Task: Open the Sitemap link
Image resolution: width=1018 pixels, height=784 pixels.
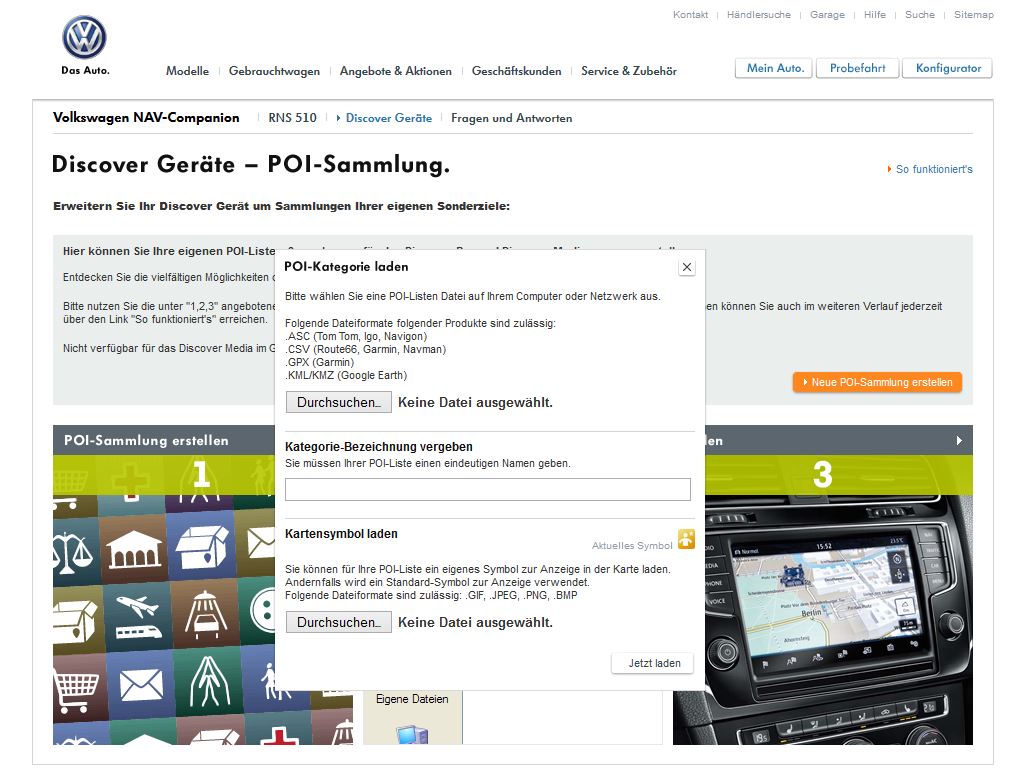Action: coord(973,14)
